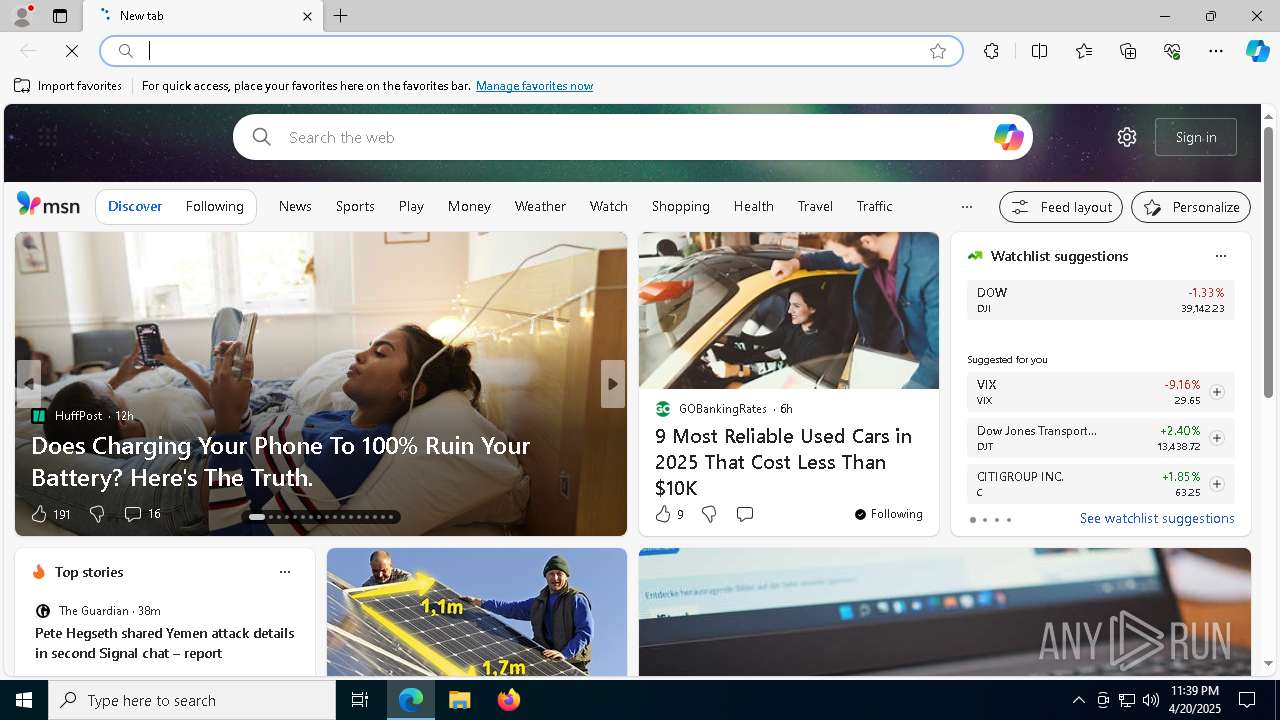Open the News category
1280x720 pixels.
point(295,206)
